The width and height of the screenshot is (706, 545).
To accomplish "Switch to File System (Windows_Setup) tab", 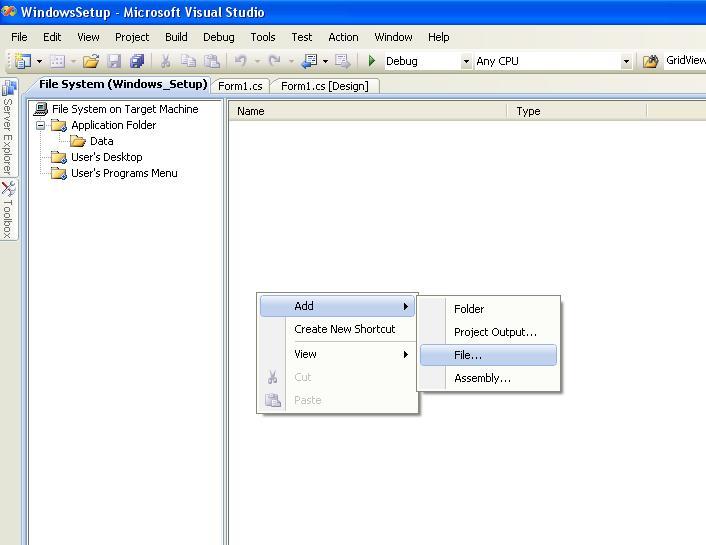I will pos(122,84).
